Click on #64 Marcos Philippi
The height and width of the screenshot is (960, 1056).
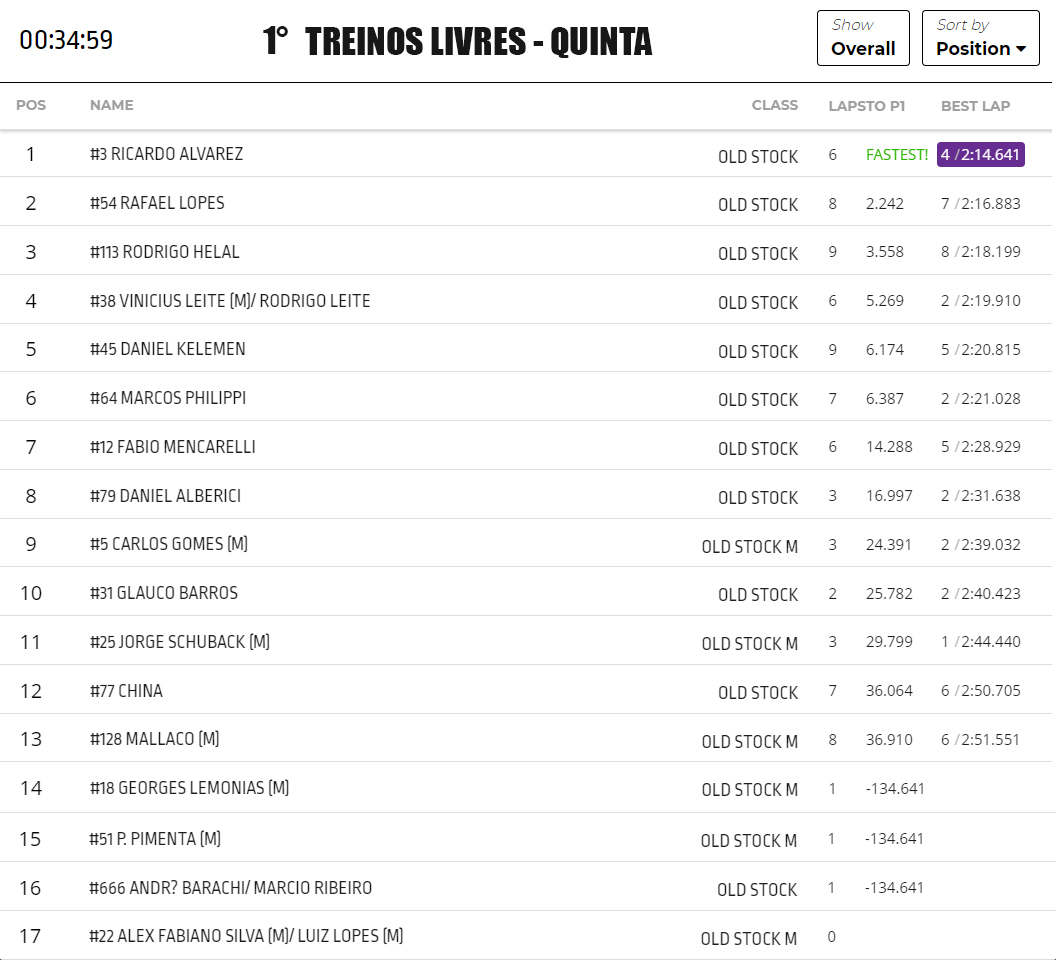(x=167, y=398)
